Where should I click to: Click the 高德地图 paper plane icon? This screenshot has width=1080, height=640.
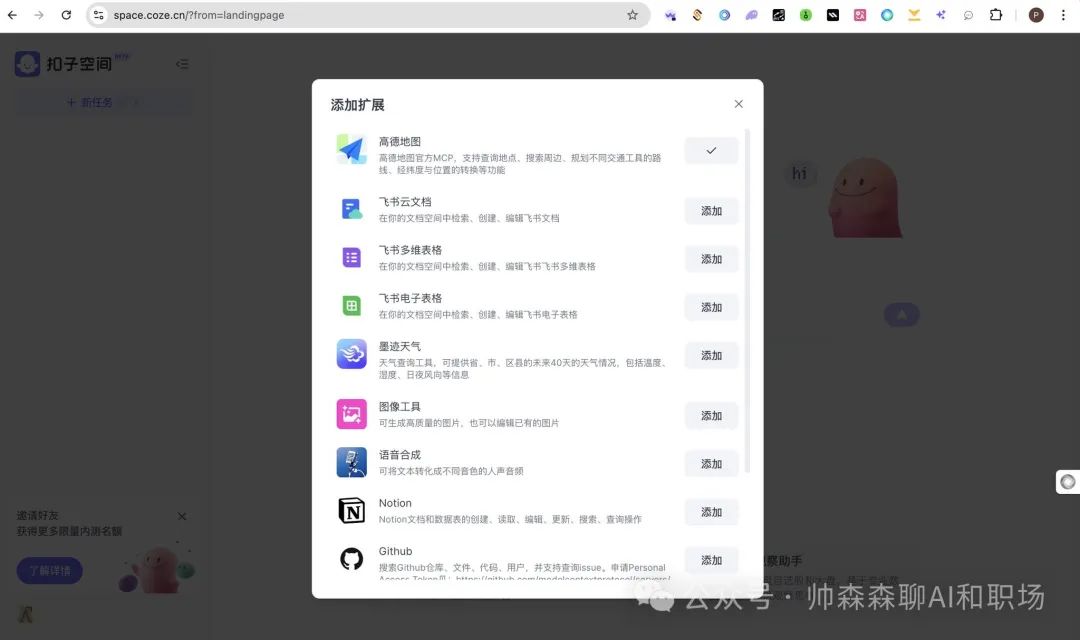[x=351, y=149]
